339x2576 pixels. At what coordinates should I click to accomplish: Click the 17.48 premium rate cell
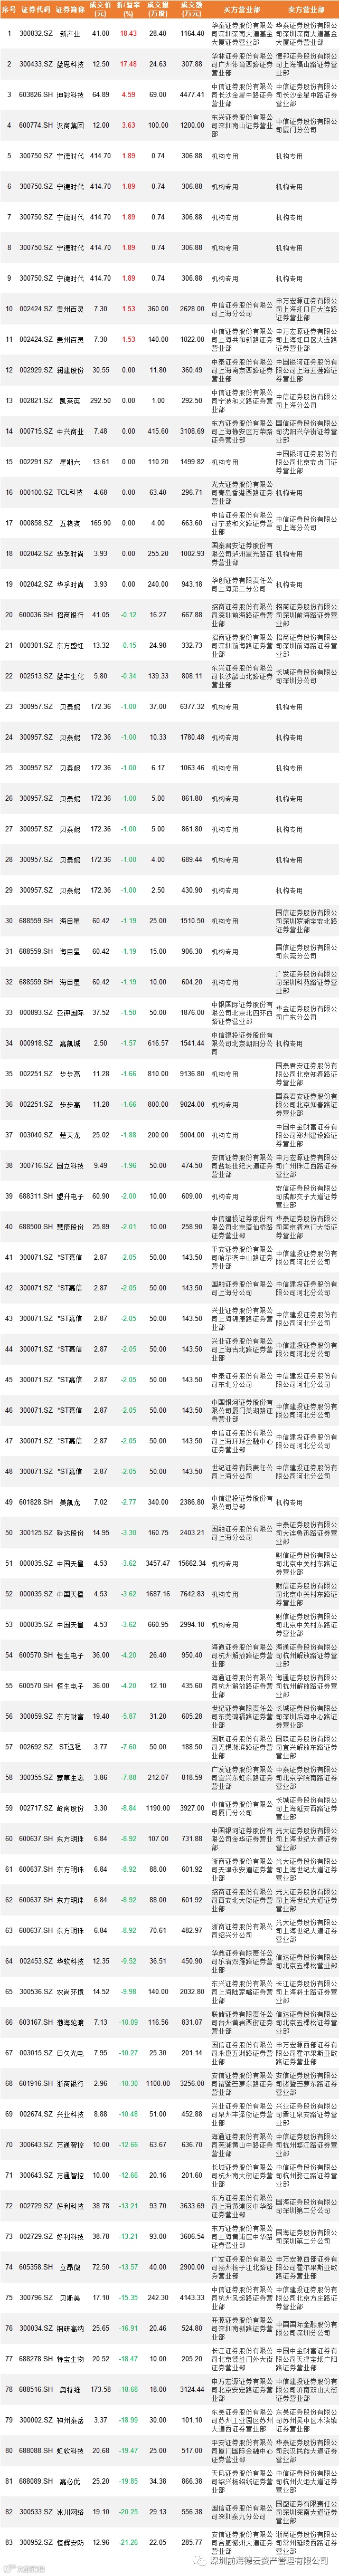(128, 64)
